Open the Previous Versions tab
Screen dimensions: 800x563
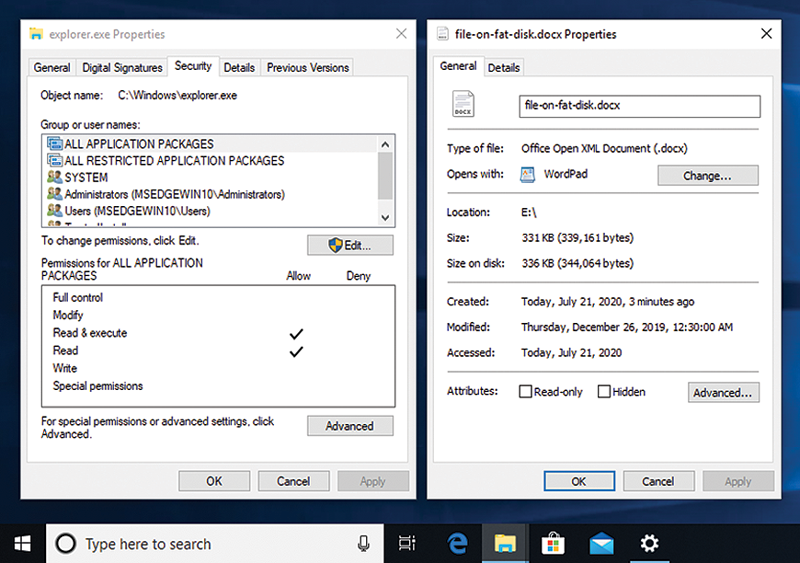[x=308, y=67]
